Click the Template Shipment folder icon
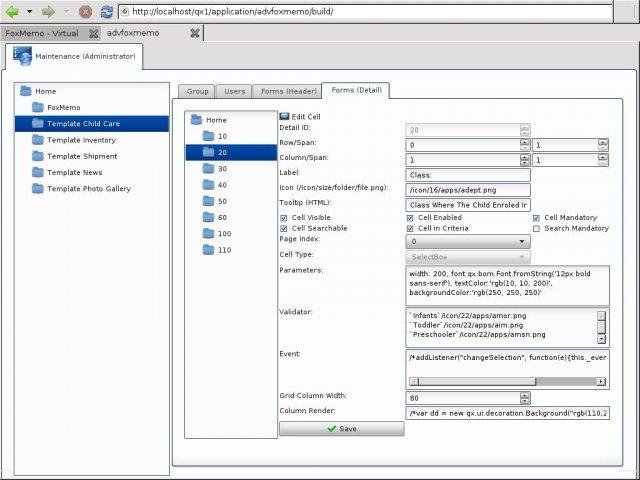 pos(38,156)
